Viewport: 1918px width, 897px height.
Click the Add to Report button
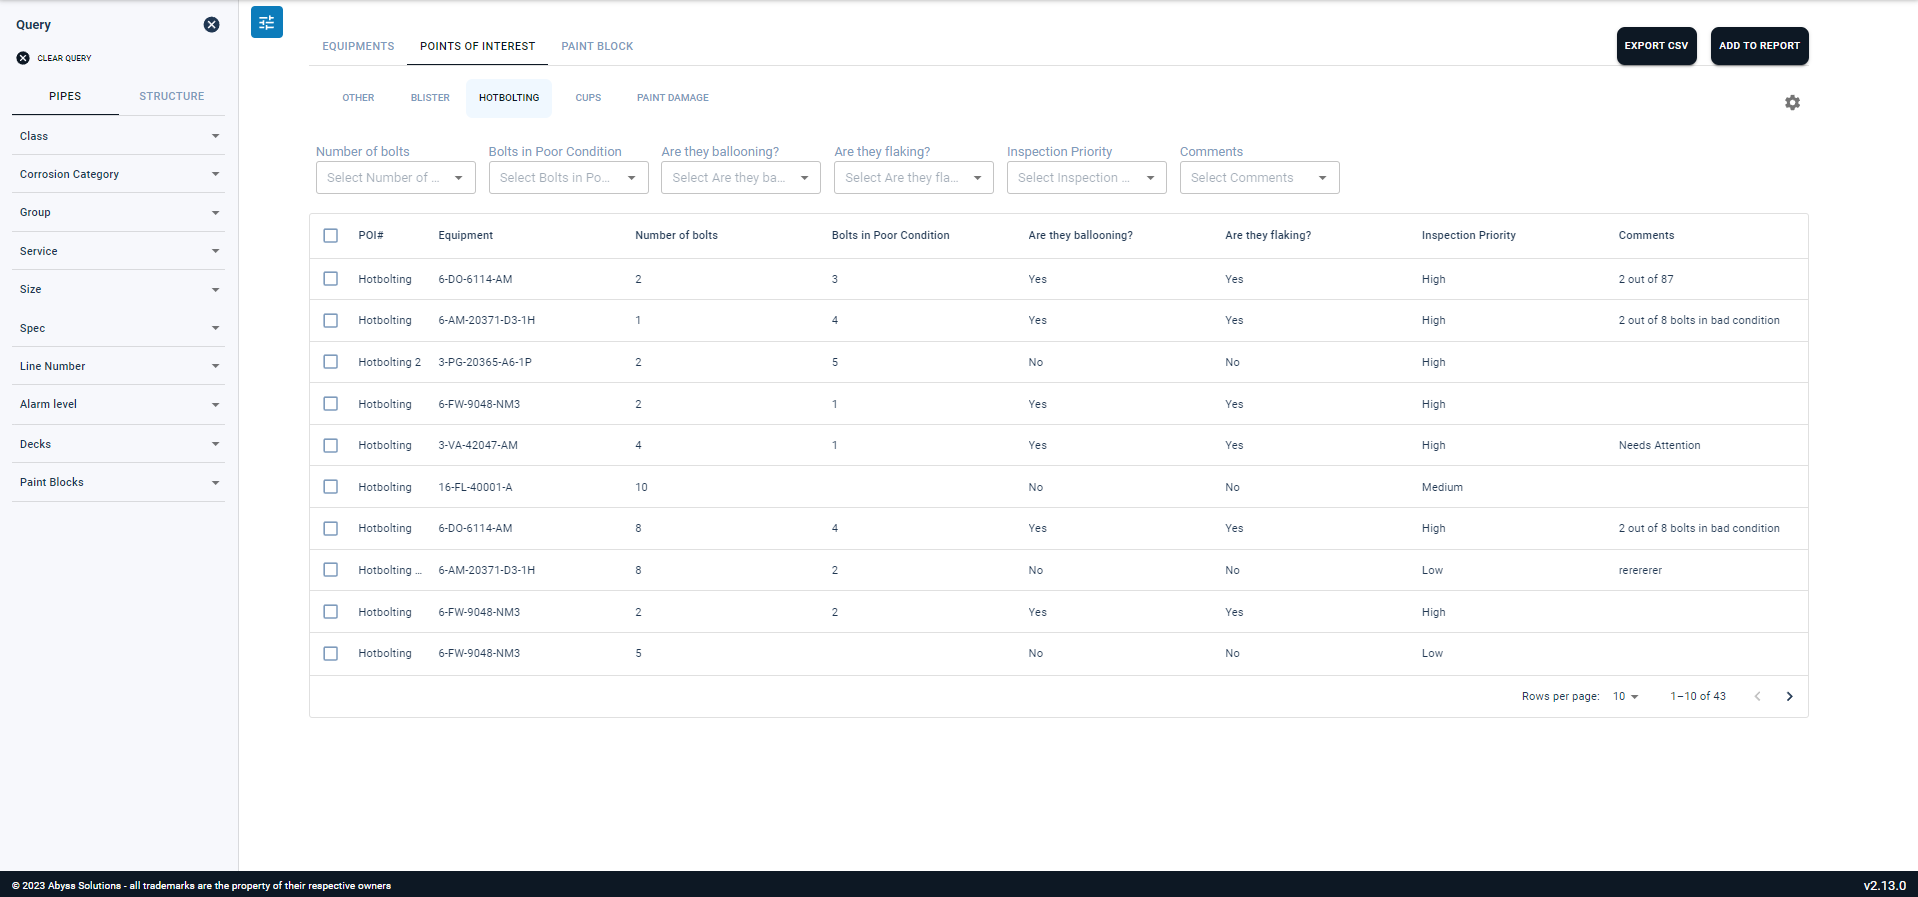[x=1759, y=46]
